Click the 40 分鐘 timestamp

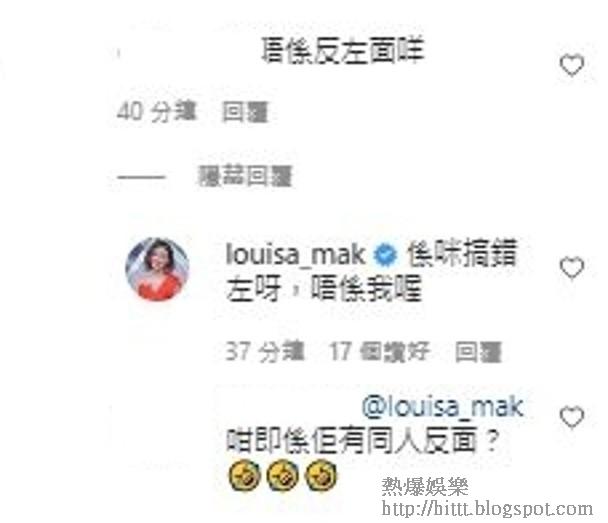click(157, 112)
